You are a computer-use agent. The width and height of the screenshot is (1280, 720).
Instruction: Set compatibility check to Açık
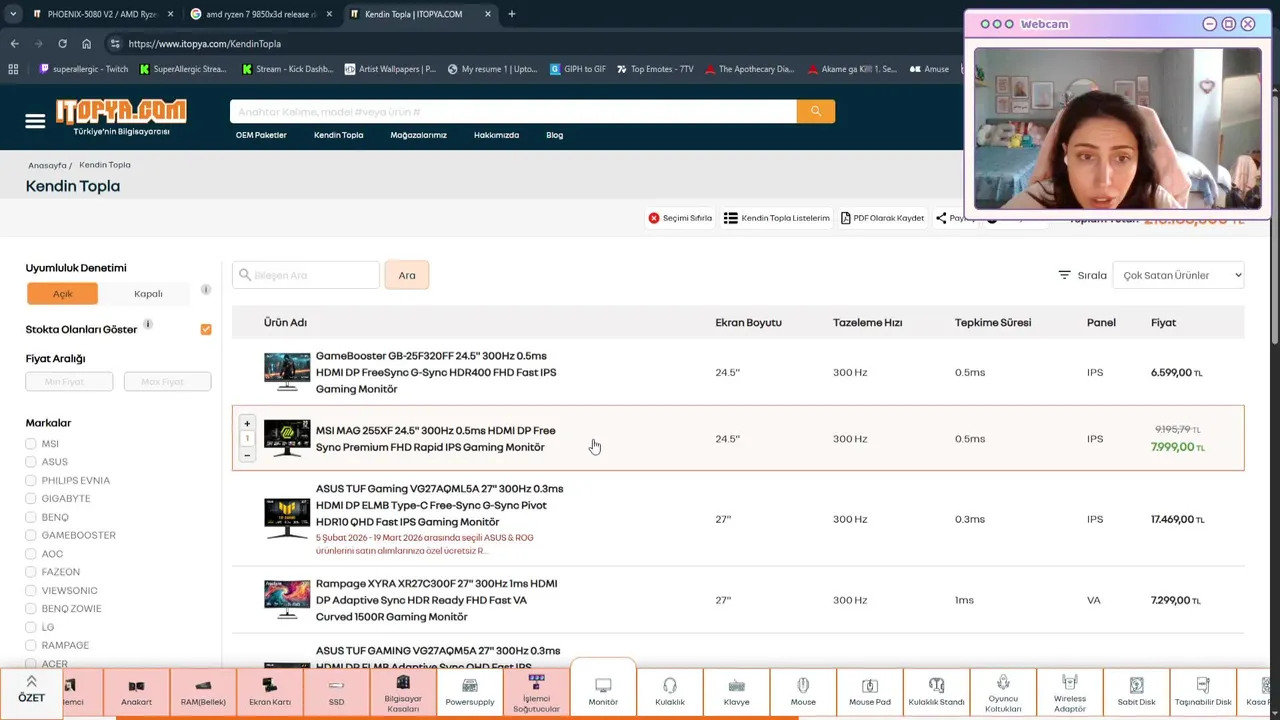(63, 294)
